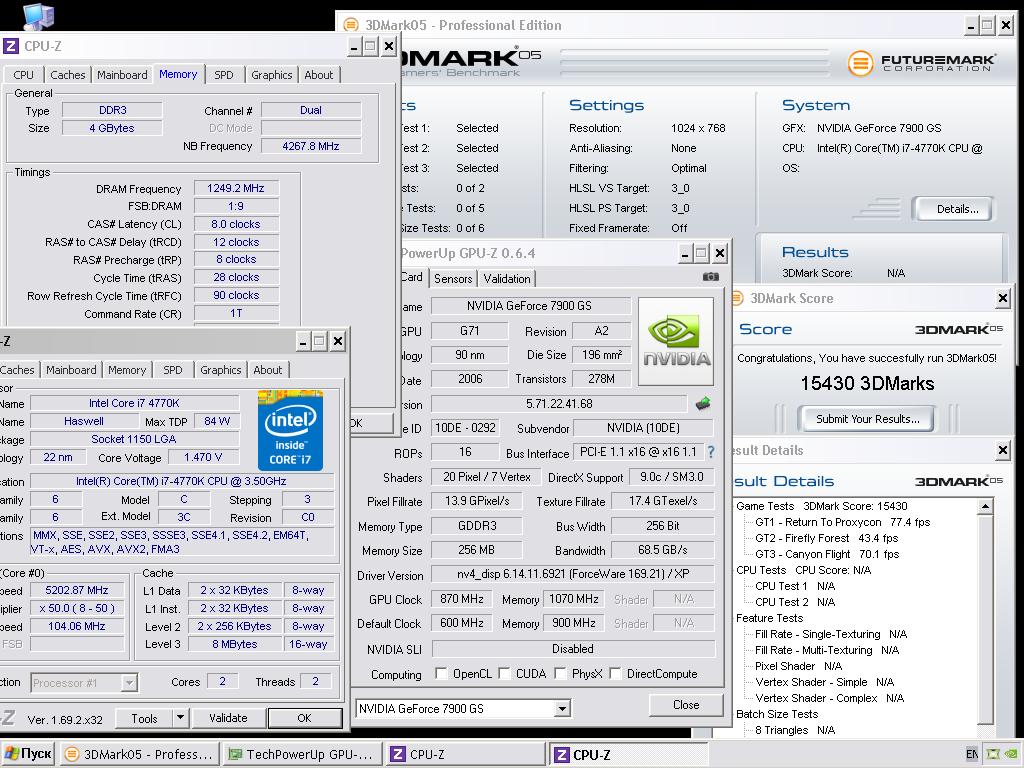Screen dimensions: 1024x768
Task: Switch to the Sensors tab in GPU-Z
Action: [453, 279]
